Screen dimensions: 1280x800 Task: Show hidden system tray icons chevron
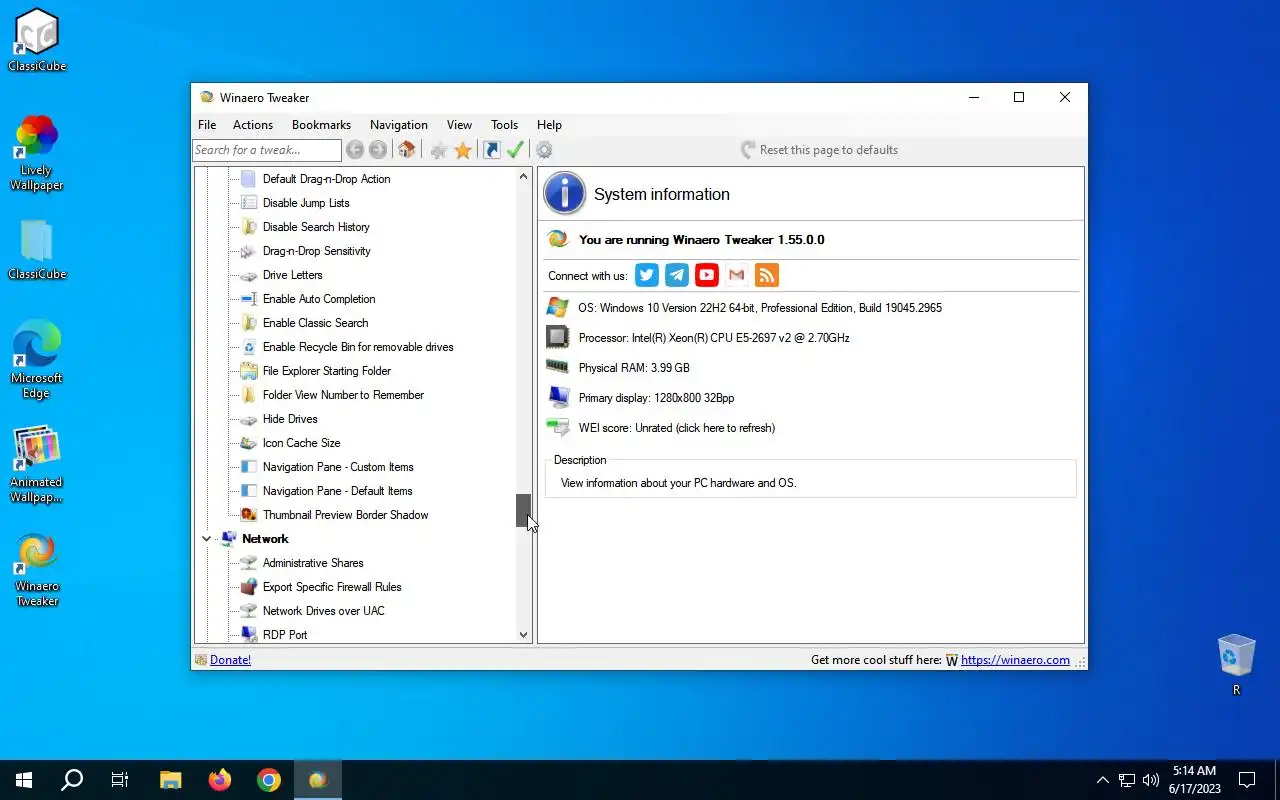click(1102, 780)
